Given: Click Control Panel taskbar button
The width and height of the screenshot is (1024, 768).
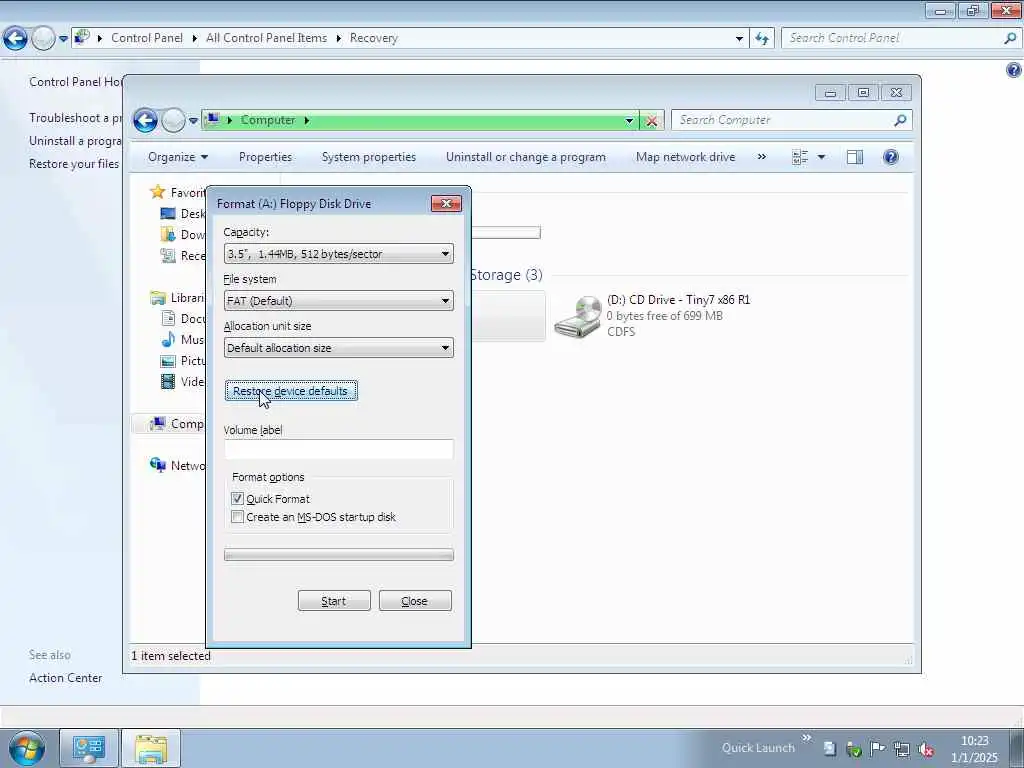Looking at the screenshot, I should click(x=89, y=748).
